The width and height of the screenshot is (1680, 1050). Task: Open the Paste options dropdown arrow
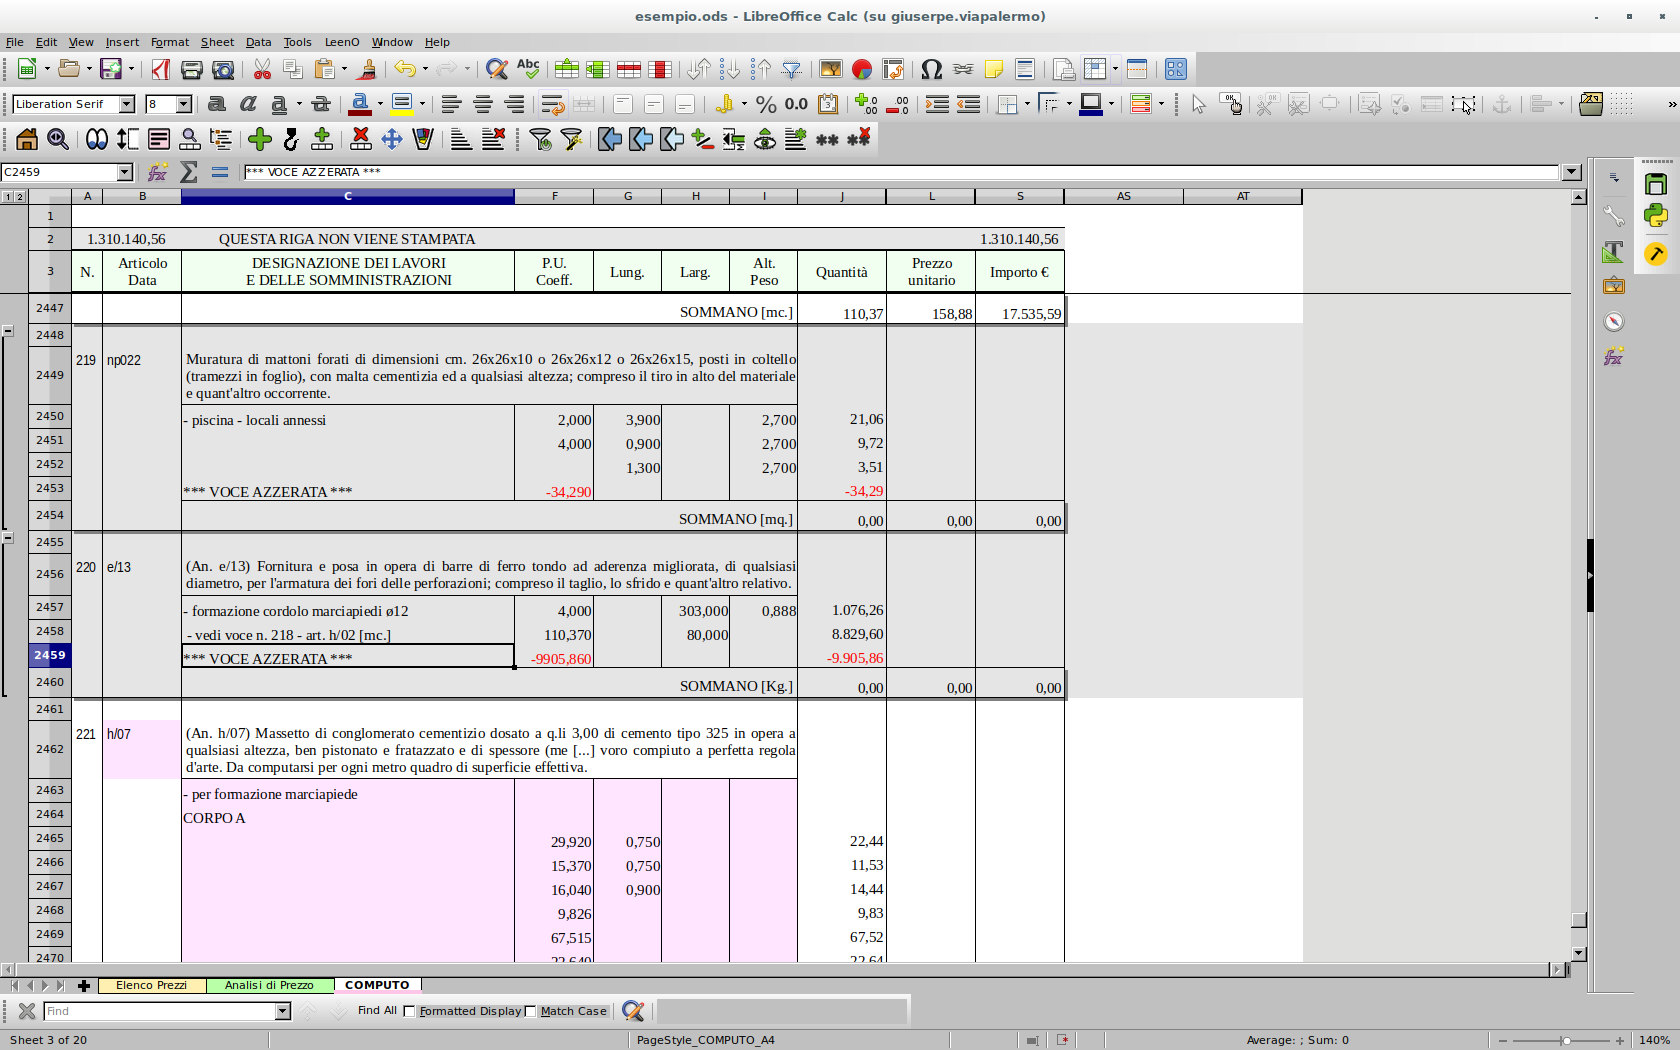(x=344, y=69)
